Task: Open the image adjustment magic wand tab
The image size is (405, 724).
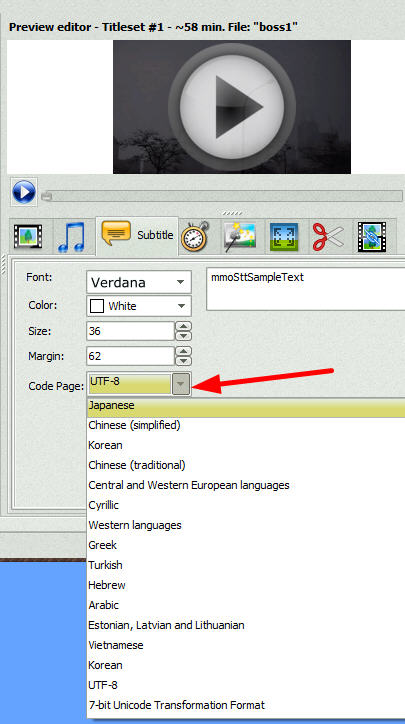Action: [240, 236]
